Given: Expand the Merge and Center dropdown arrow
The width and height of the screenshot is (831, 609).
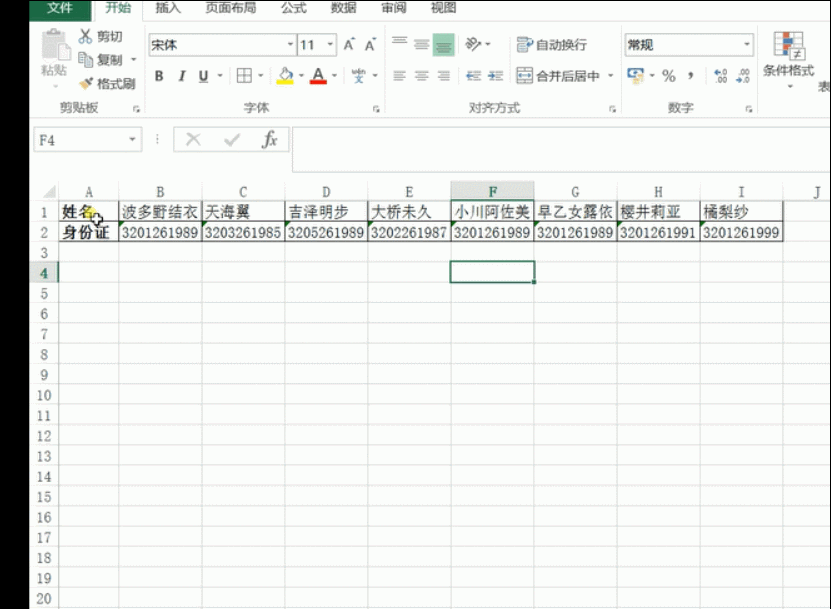Looking at the screenshot, I should pos(611,76).
